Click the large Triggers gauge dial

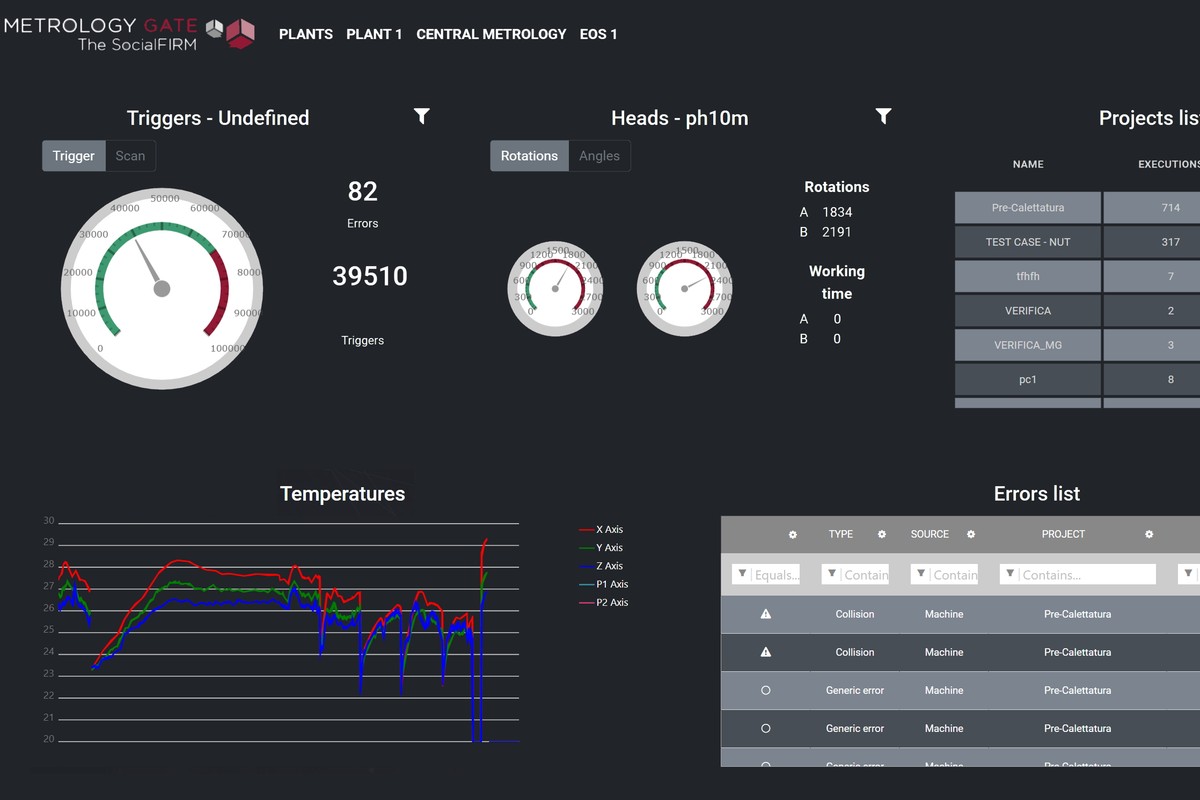(162, 288)
